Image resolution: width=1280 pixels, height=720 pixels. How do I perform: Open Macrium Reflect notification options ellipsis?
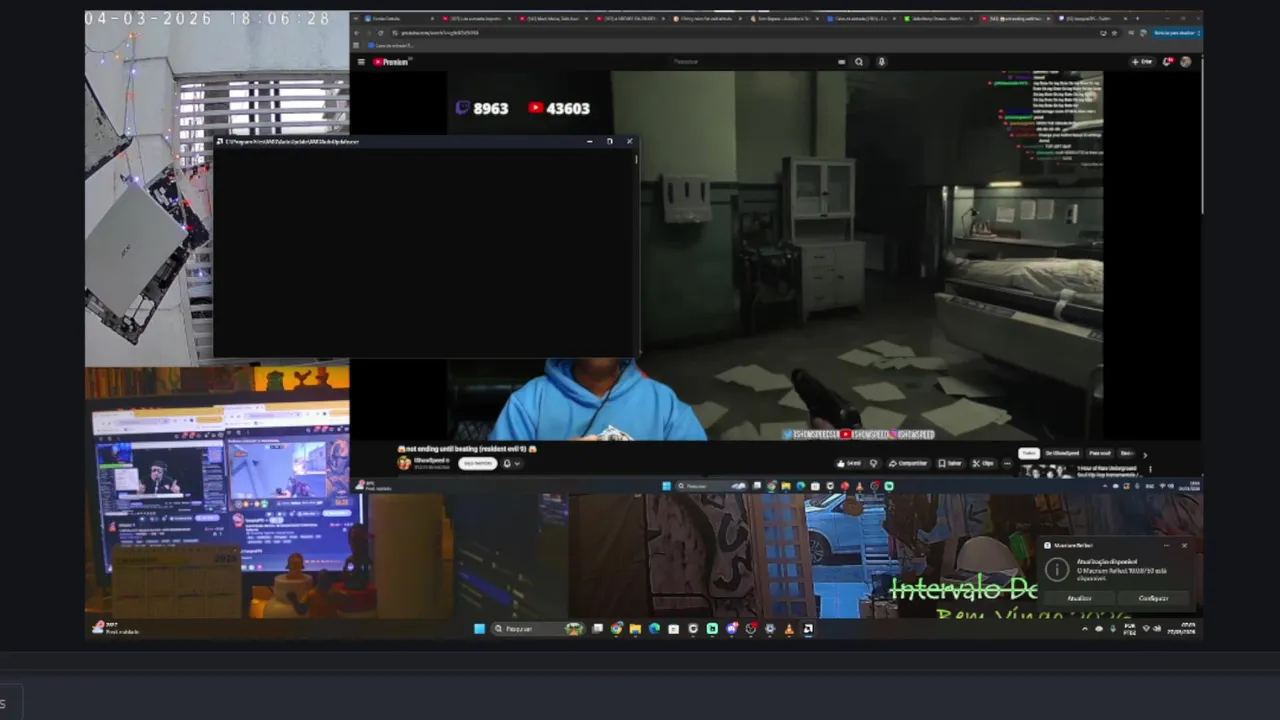[x=1166, y=545]
